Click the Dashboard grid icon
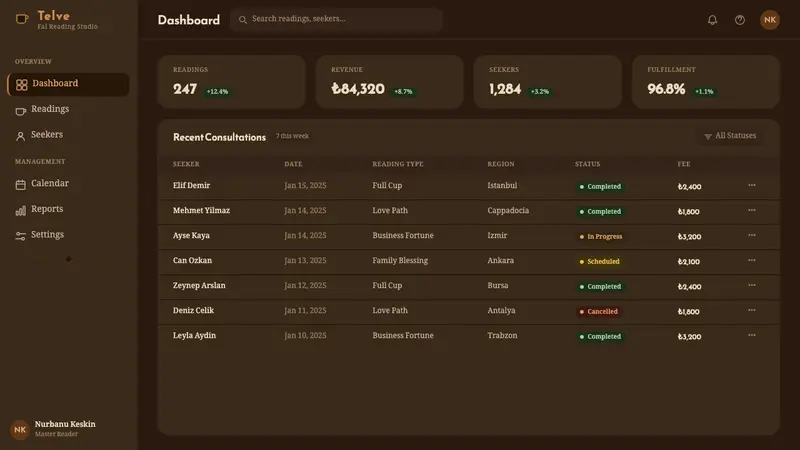Image resolution: width=800 pixels, height=450 pixels. coord(21,85)
